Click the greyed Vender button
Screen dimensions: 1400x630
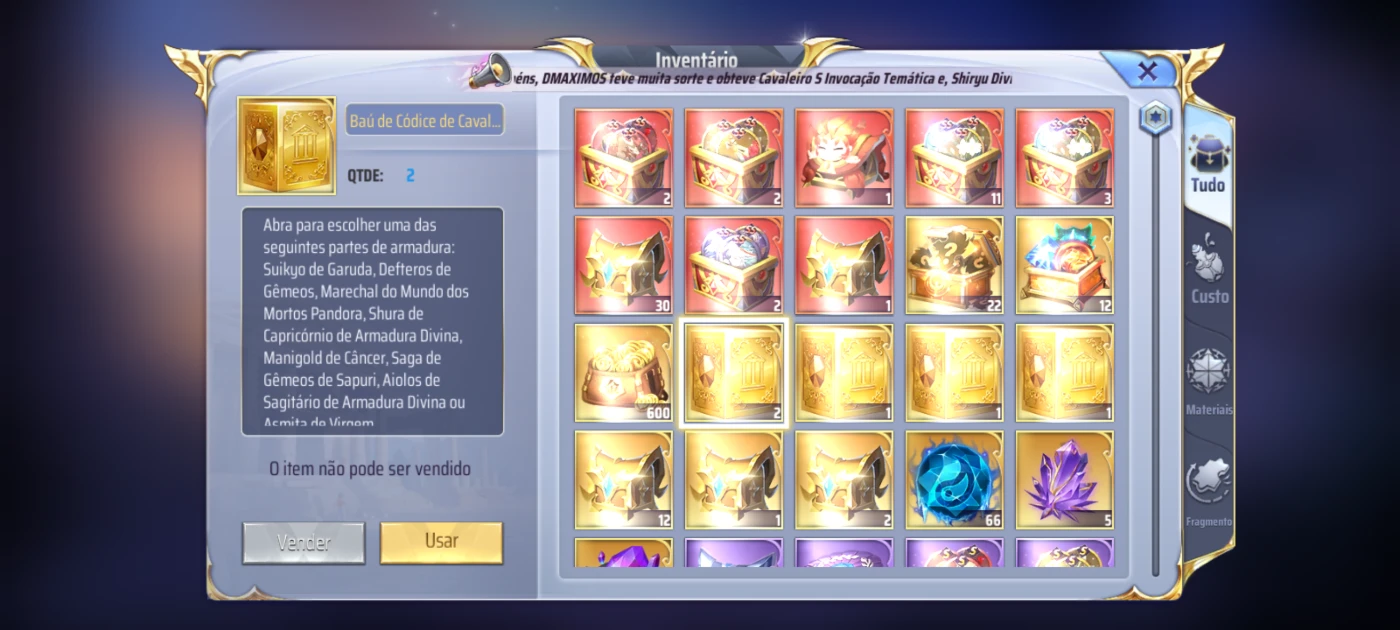[x=303, y=543]
